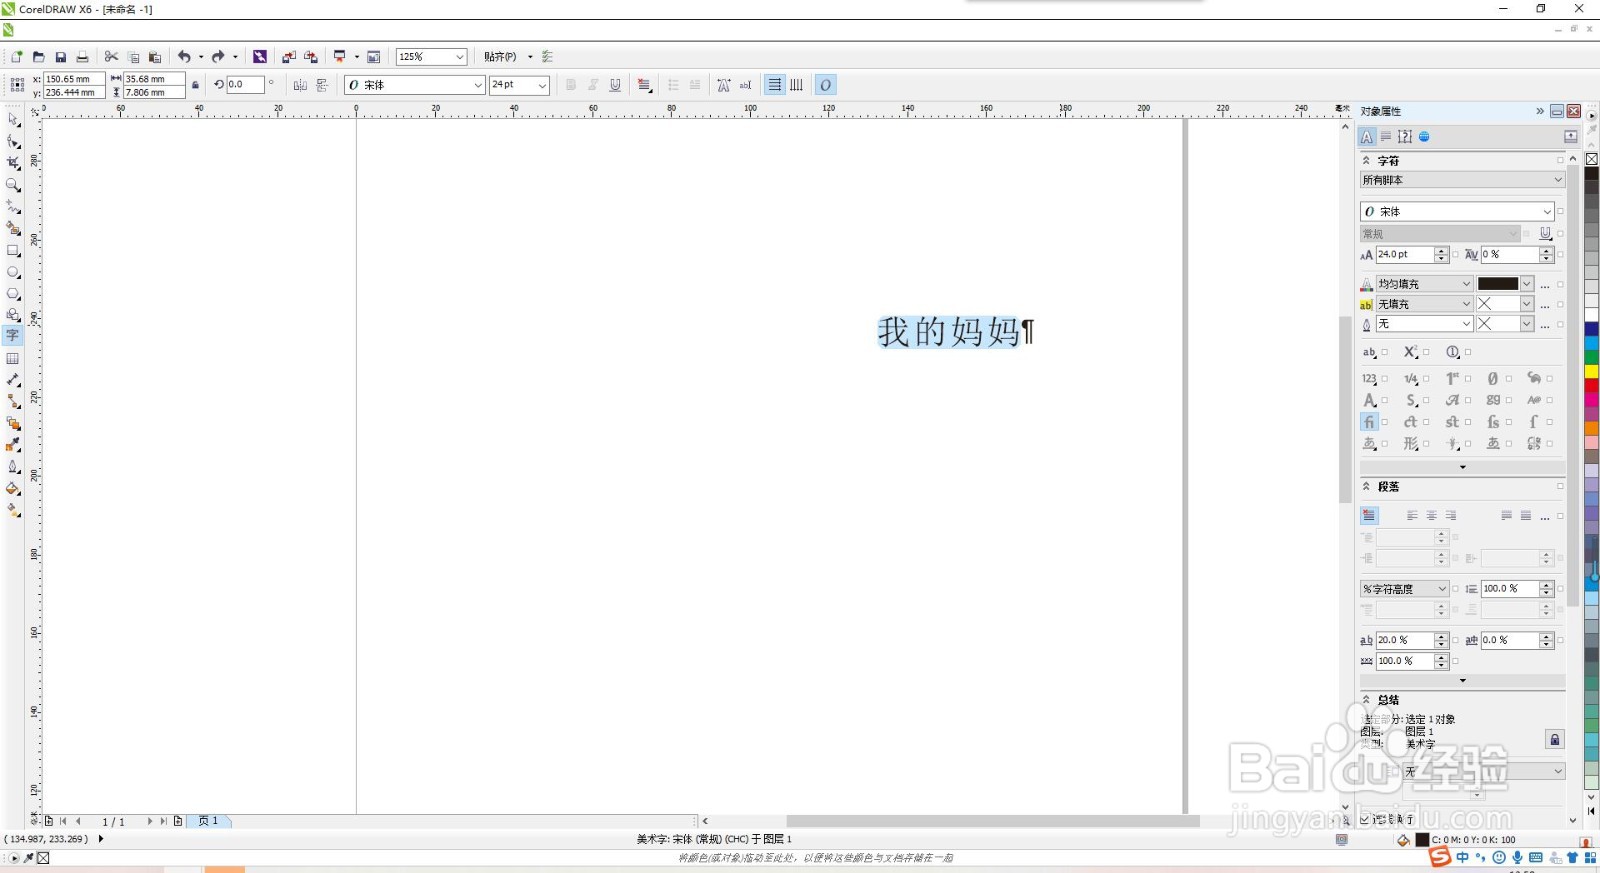The image size is (1600, 873).
Task: Toggle checkbox beside font name in docker
Action: tap(1560, 211)
